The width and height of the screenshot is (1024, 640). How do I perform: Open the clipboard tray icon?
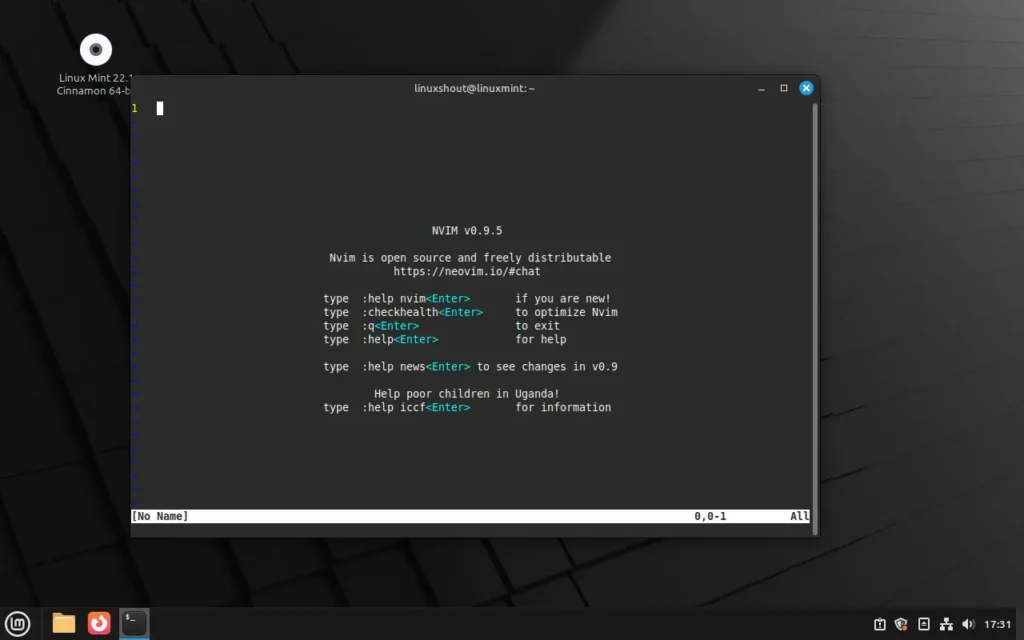[x=880, y=624]
